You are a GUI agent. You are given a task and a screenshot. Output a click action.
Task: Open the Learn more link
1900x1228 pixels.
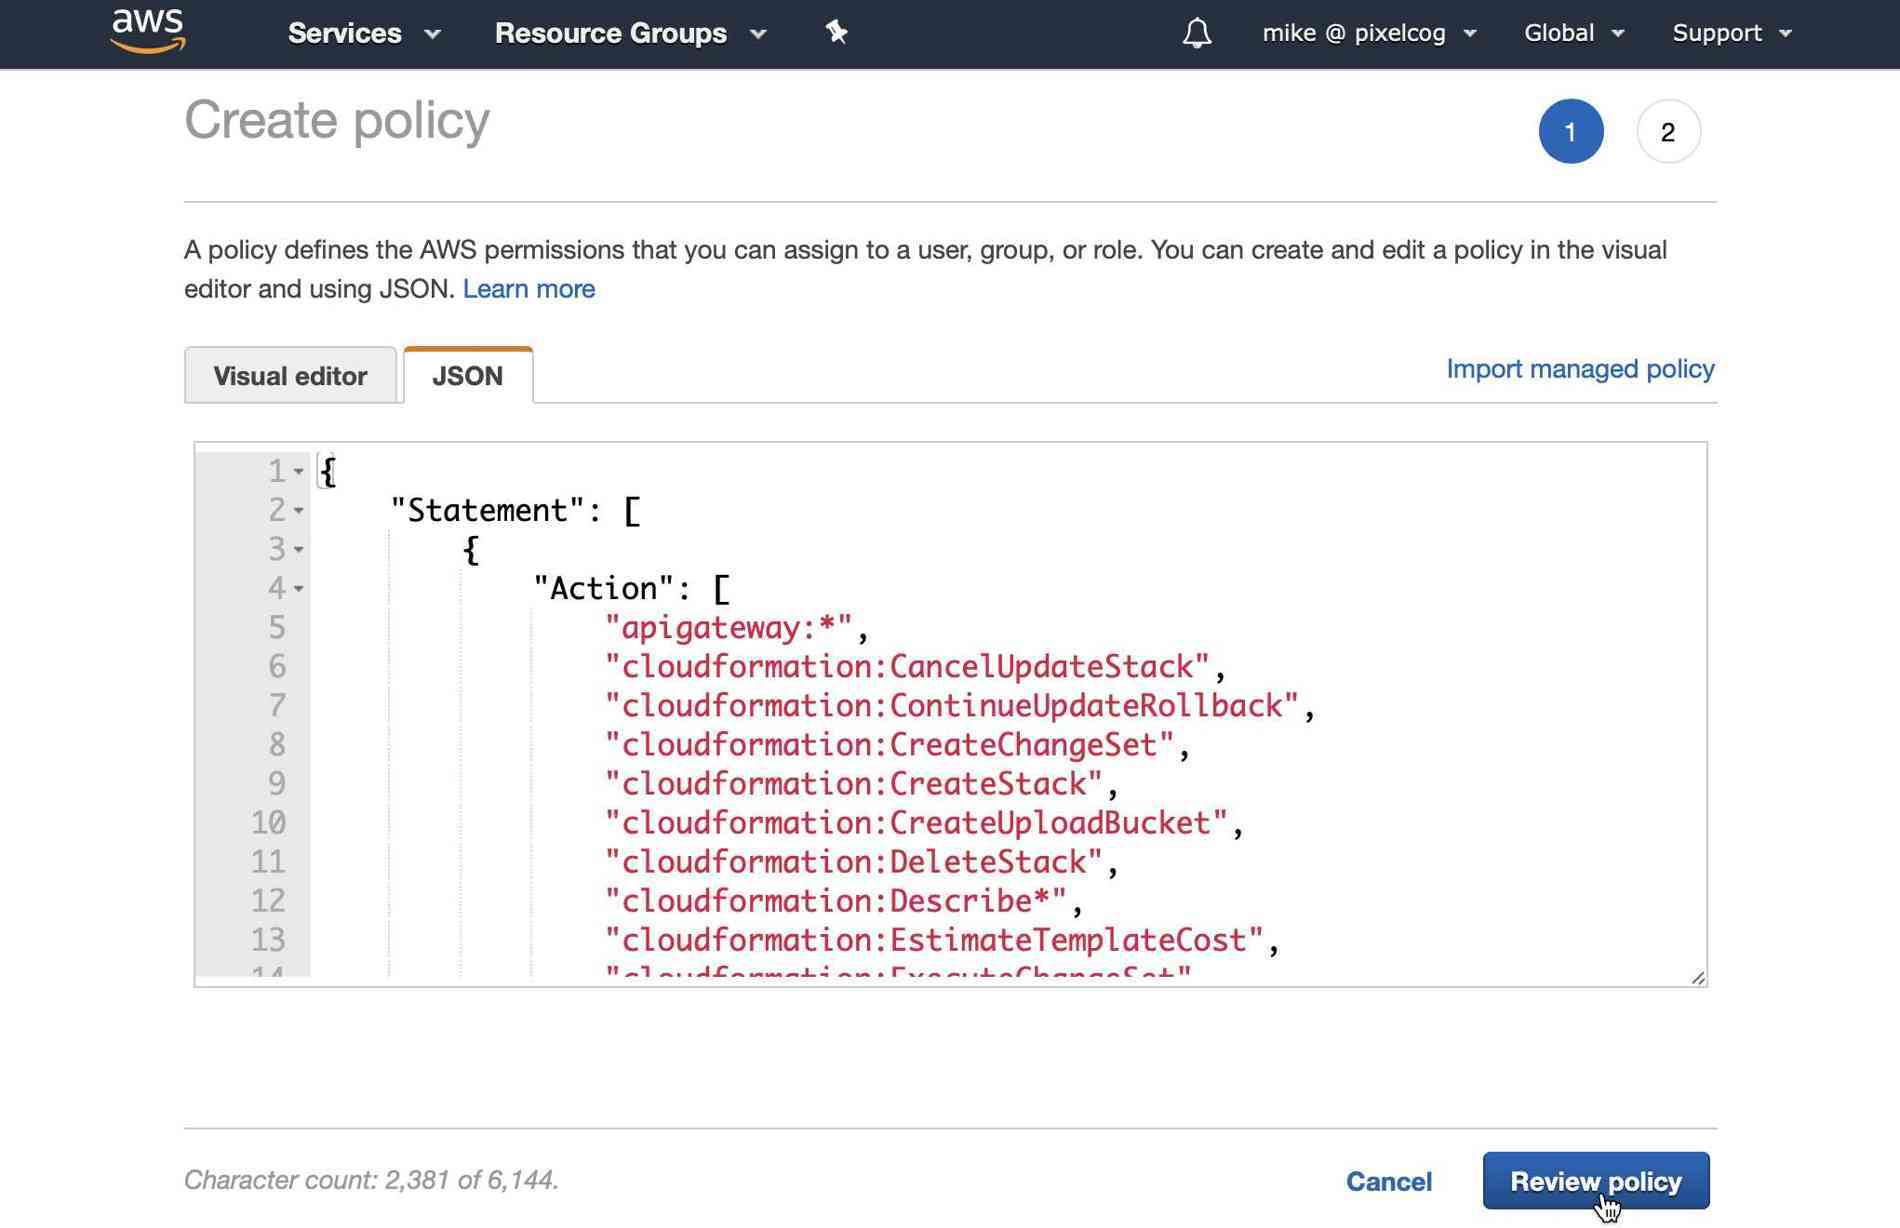click(x=529, y=289)
